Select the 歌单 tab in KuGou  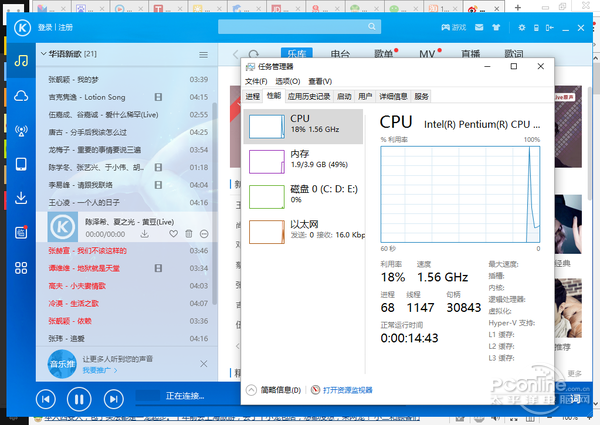pos(384,54)
